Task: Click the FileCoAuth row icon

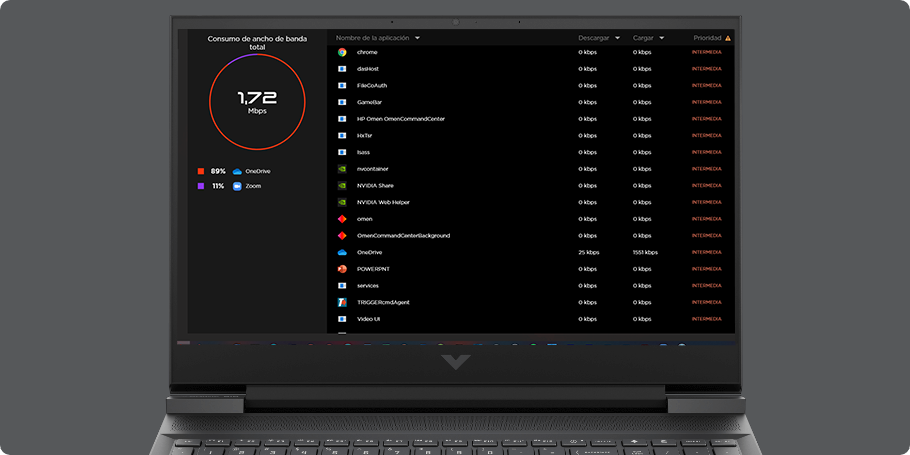Action: pyautogui.click(x=342, y=85)
